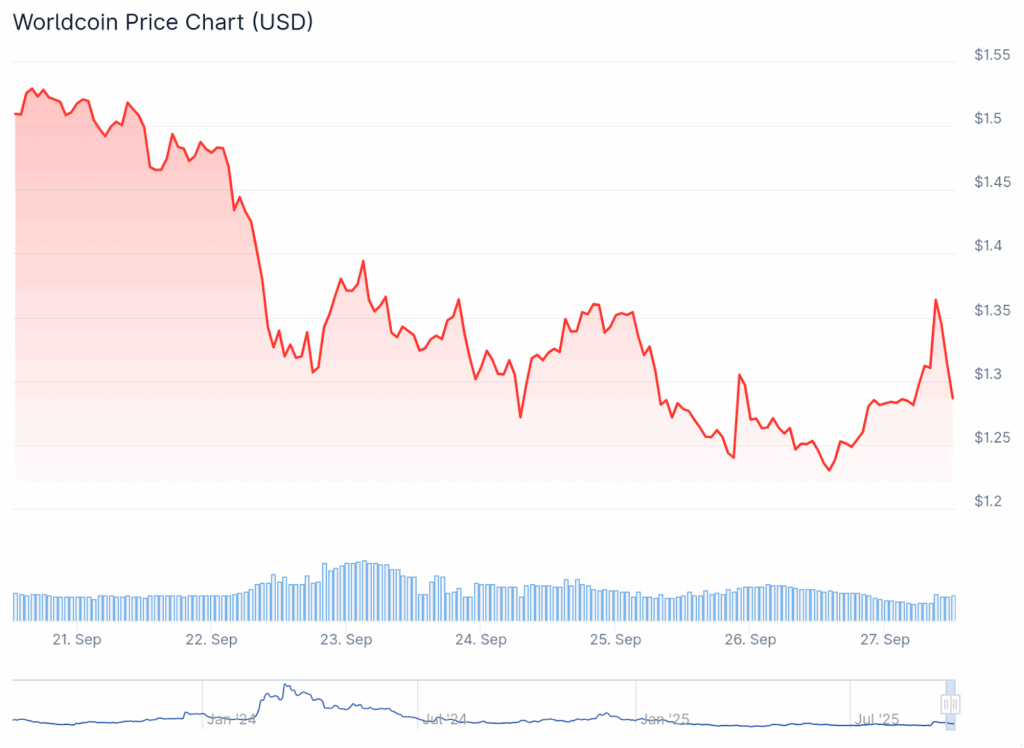
Task: Click the 22 Sep date label
Action: (x=211, y=640)
